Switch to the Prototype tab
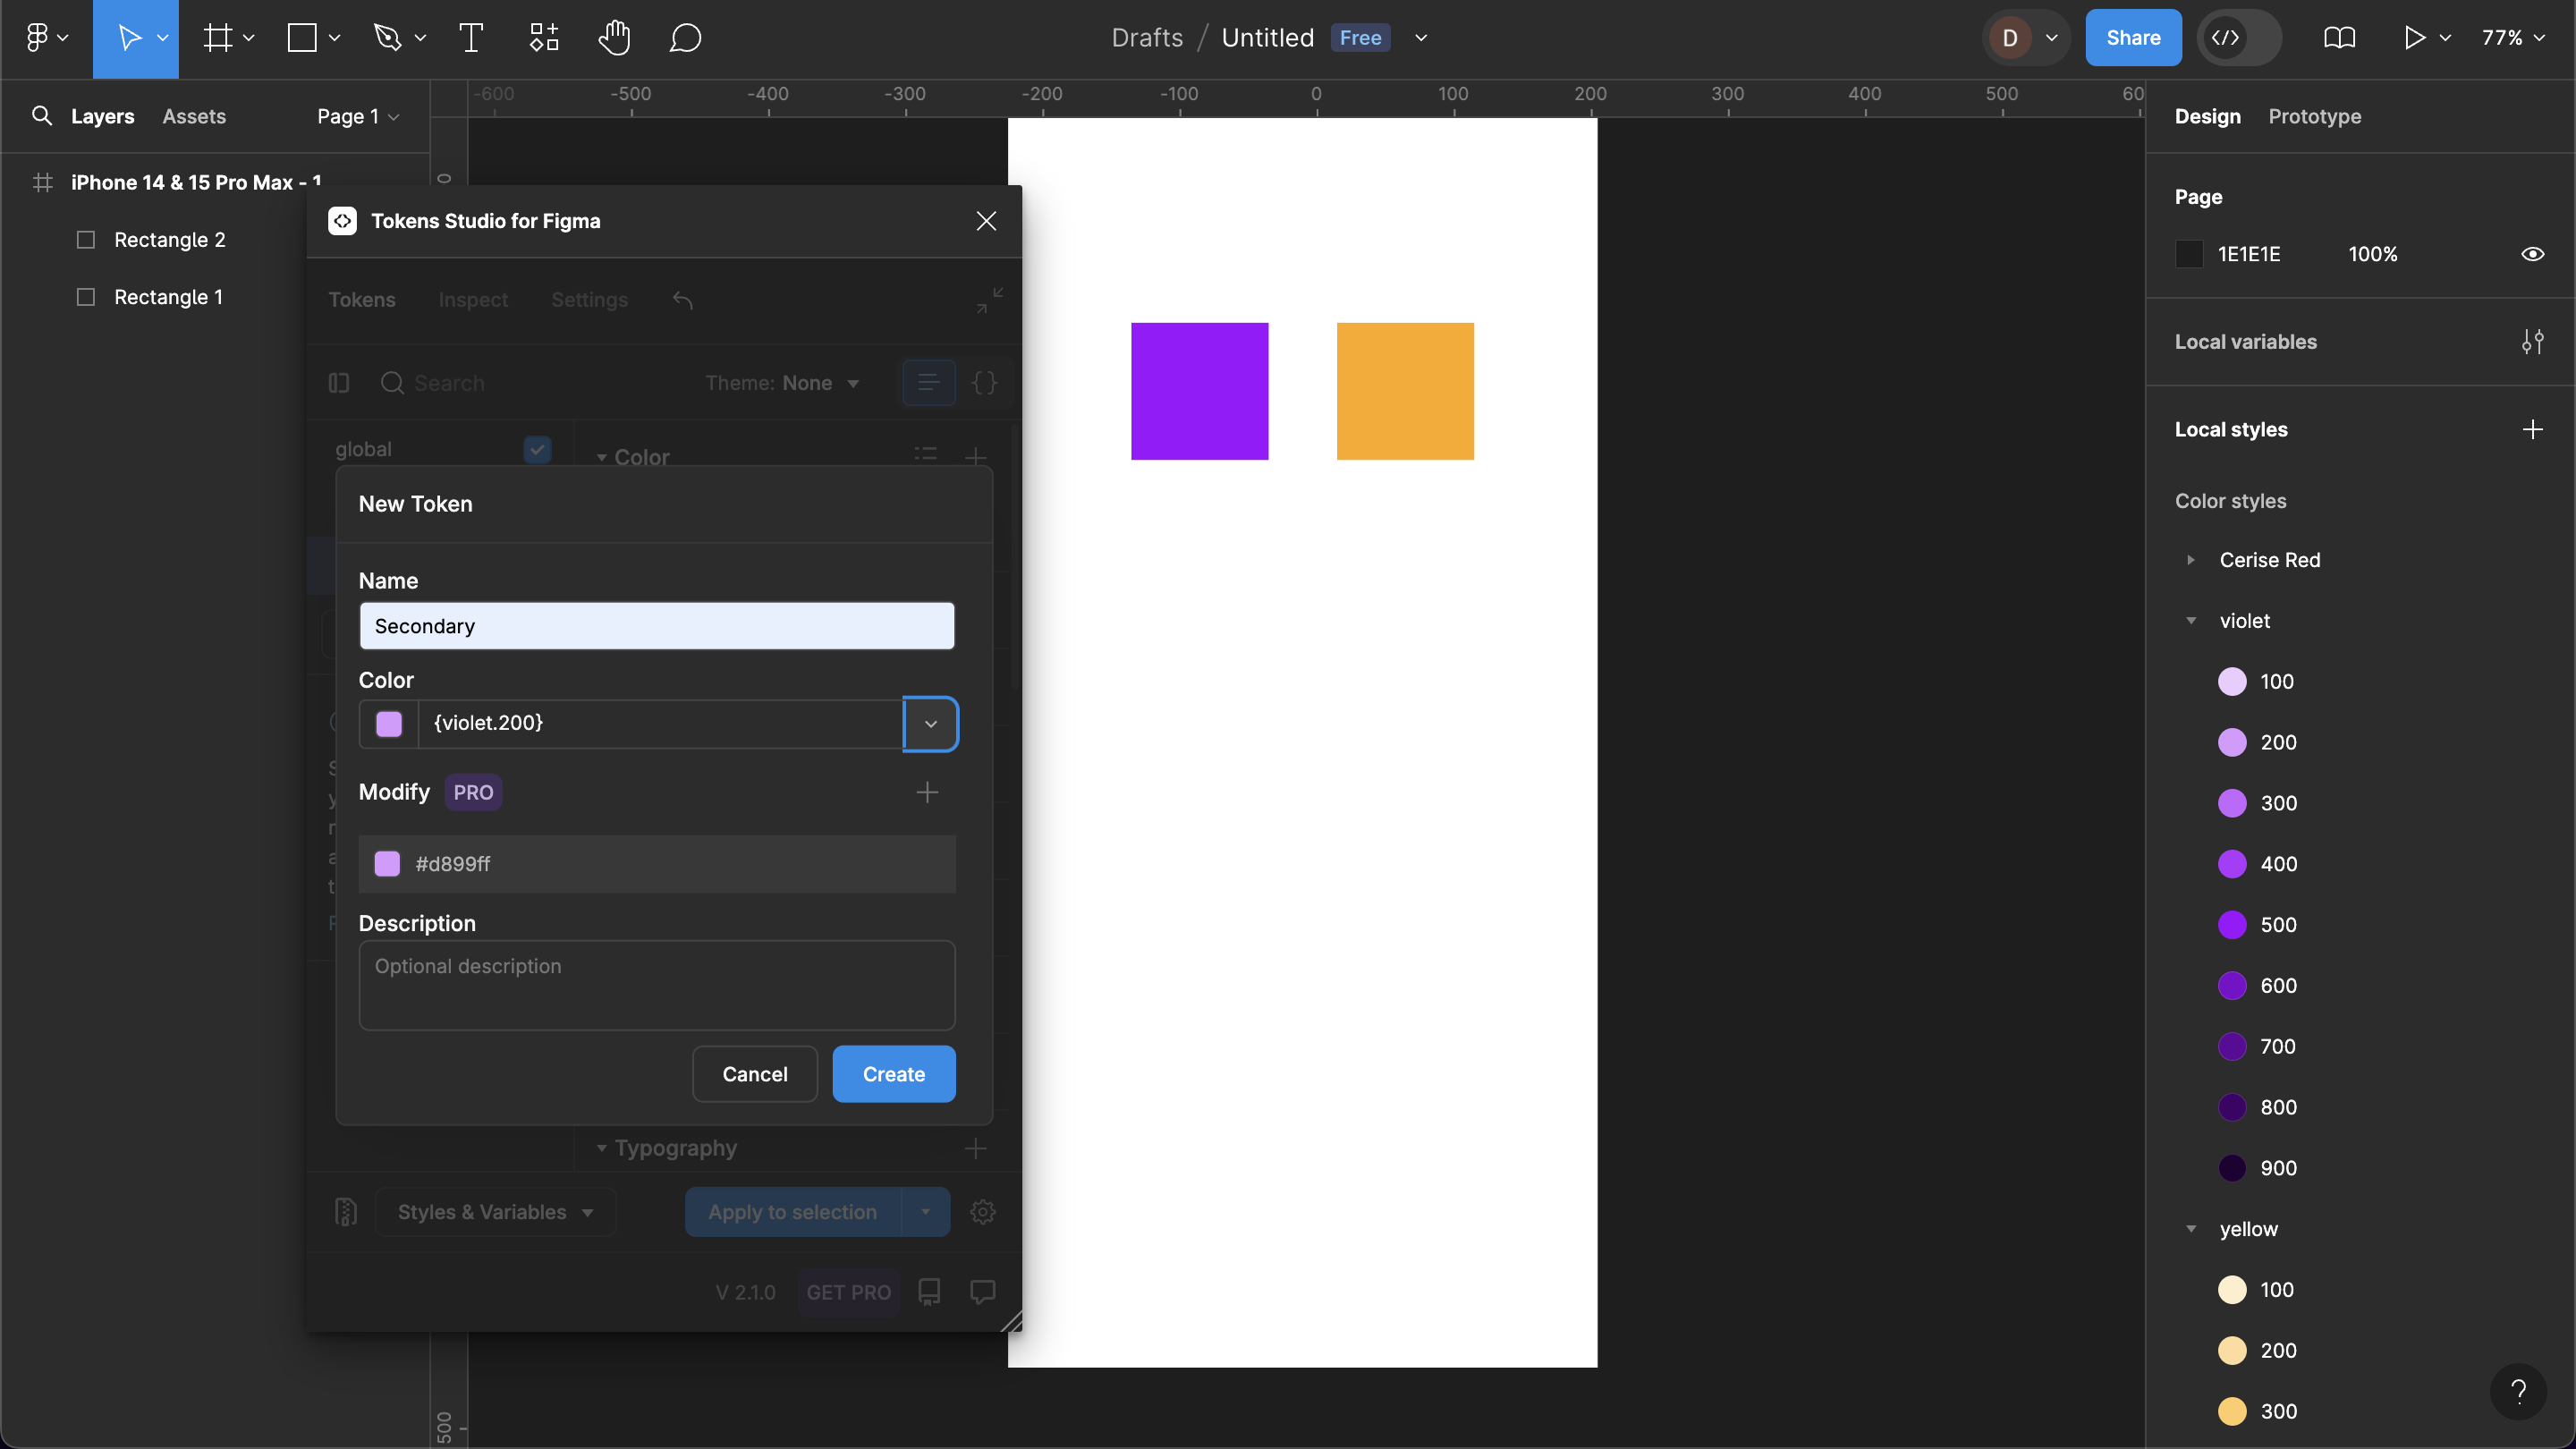 (x=2314, y=116)
